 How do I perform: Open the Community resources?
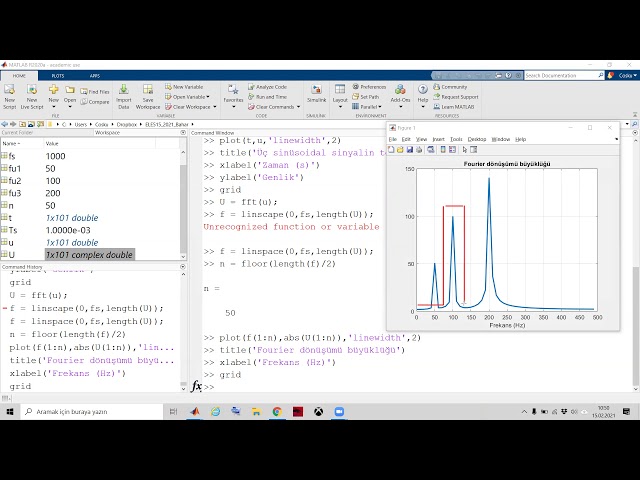point(450,87)
